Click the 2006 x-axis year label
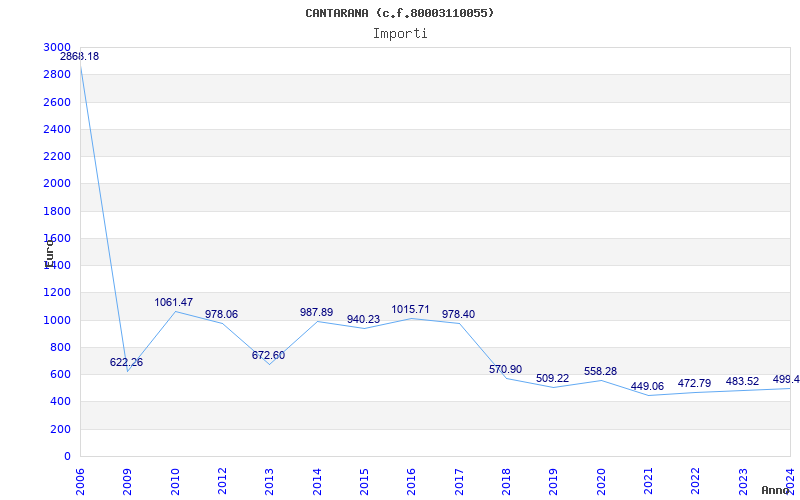This screenshot has width=800, height=500. click(80, 481)
